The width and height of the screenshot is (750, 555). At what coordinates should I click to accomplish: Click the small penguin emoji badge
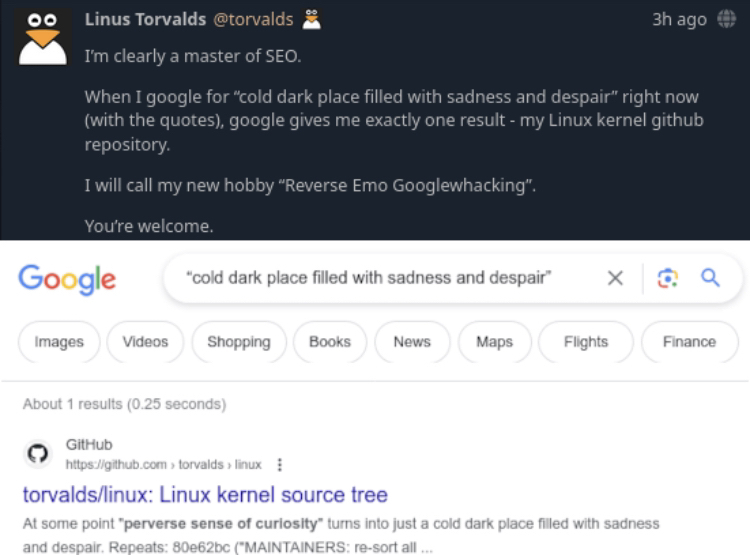point(313,19)
